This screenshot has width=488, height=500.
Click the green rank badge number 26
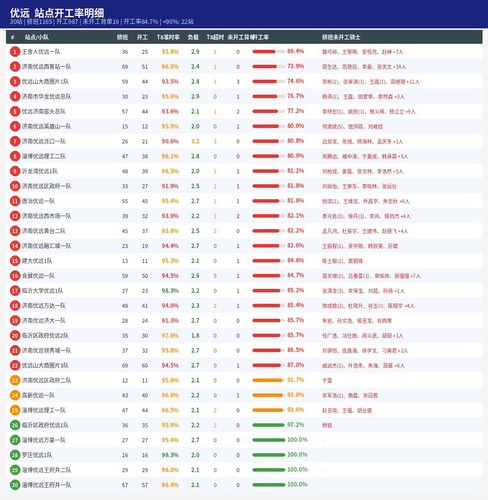click(15, 425)
